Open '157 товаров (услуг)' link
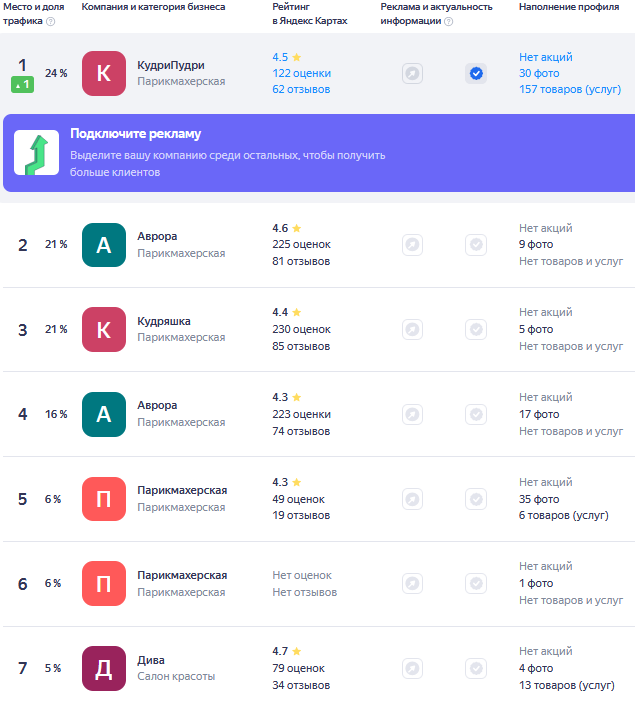Image resolution: width=635 pixels, height=705 pixels. 570,89
